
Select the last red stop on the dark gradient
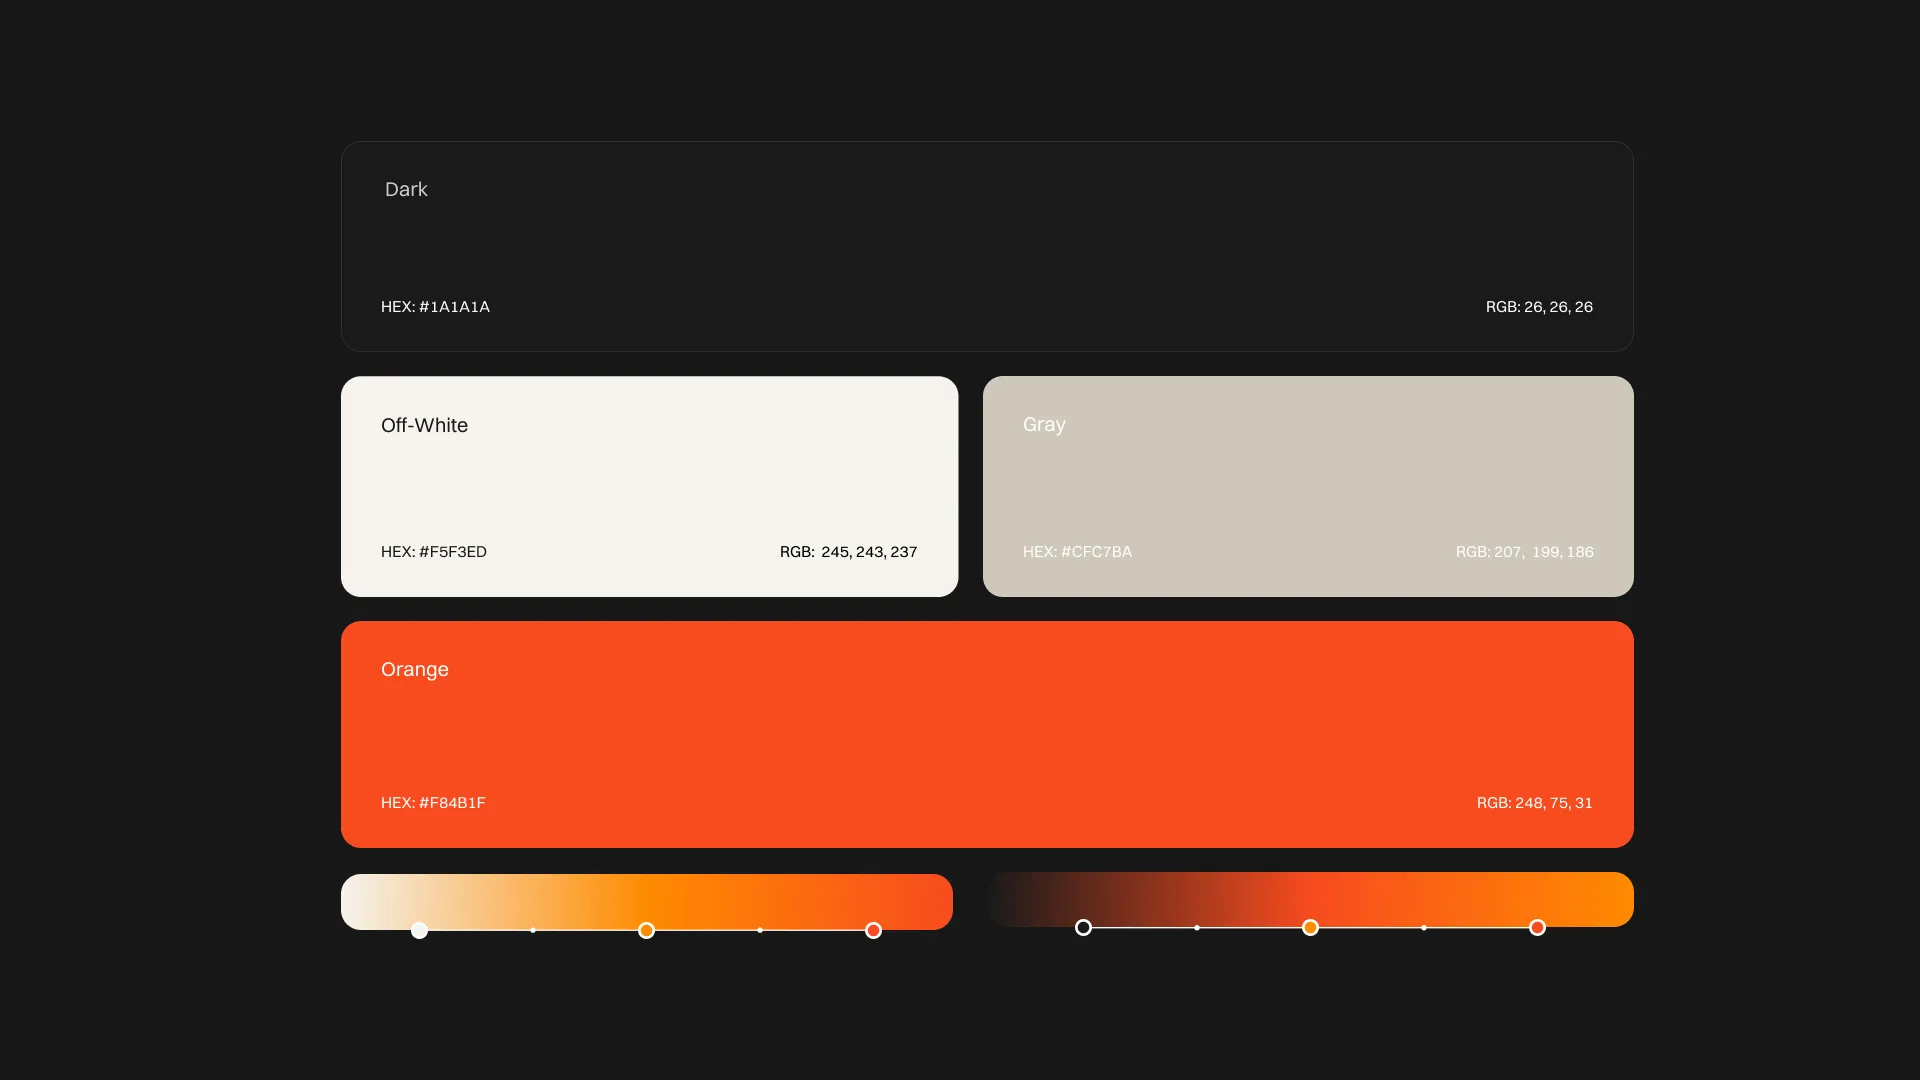pyautogui.click(x=1537, y=928)
